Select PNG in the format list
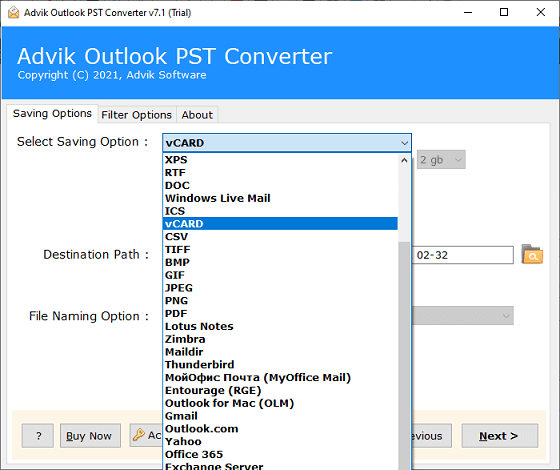The width and height of the screenshot is (560, 470). point(280,301)
